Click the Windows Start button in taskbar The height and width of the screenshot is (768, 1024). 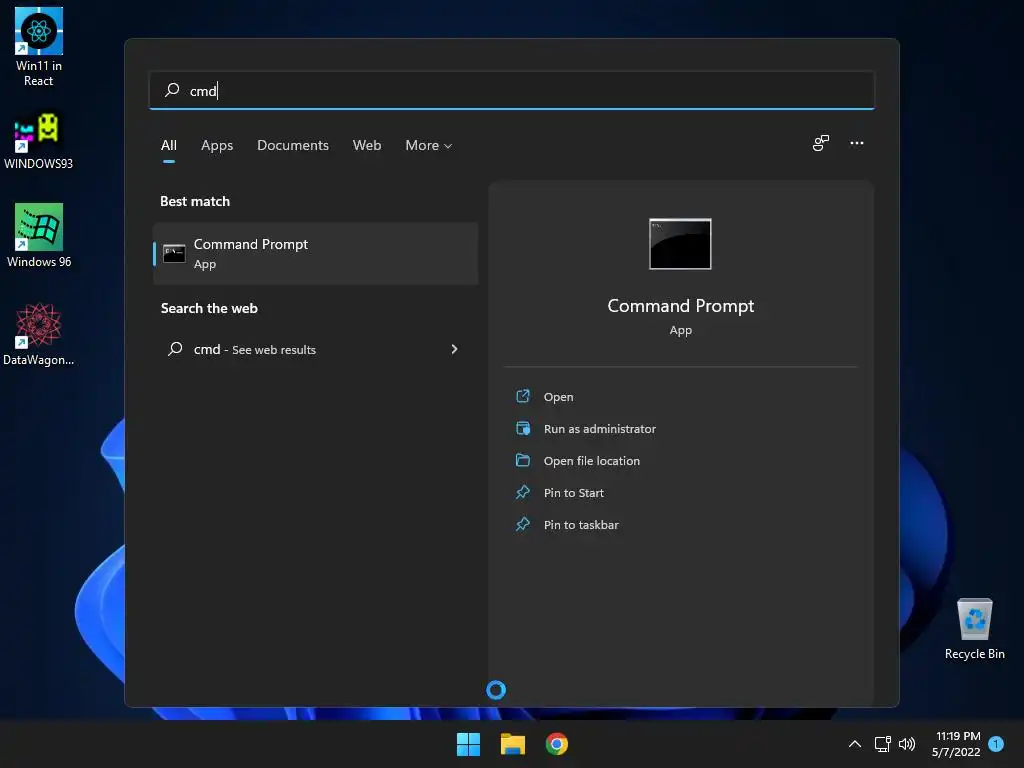click(x=468, y=744)
